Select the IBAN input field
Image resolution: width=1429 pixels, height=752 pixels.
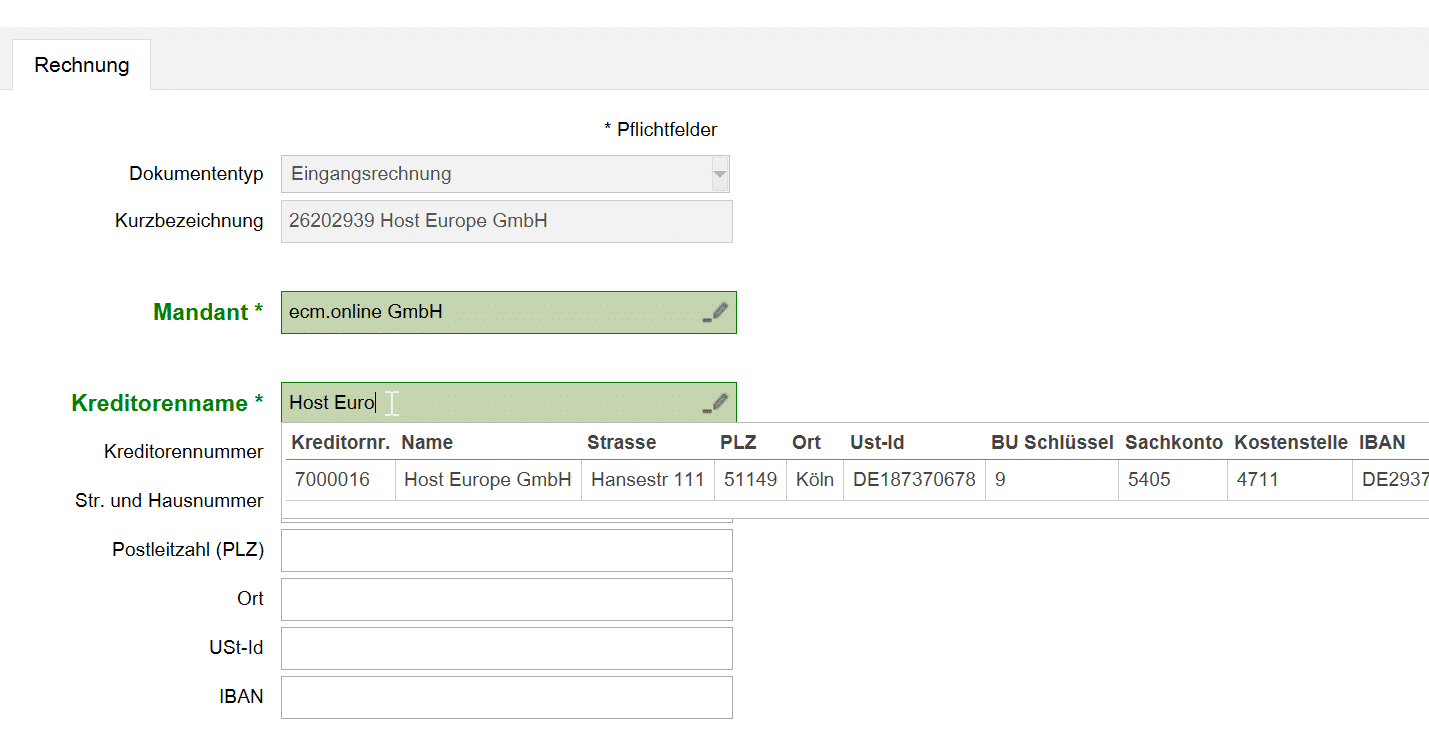506,698
